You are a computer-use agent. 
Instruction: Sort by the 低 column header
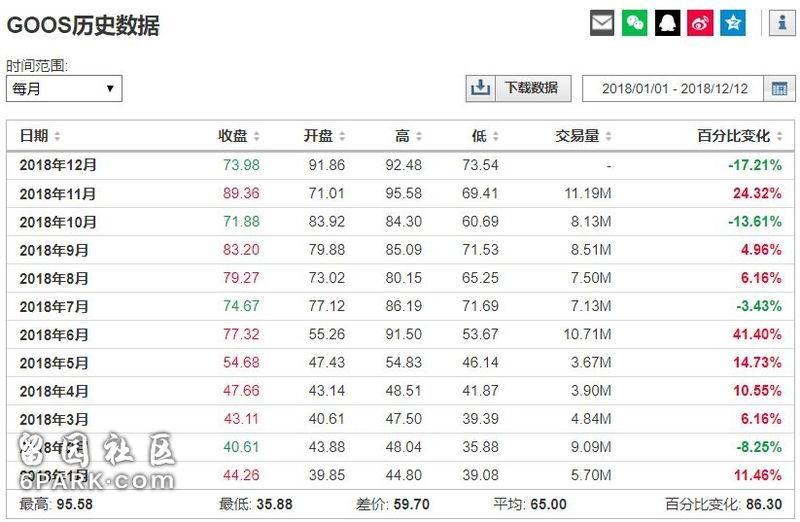click(x=485, y=136)
